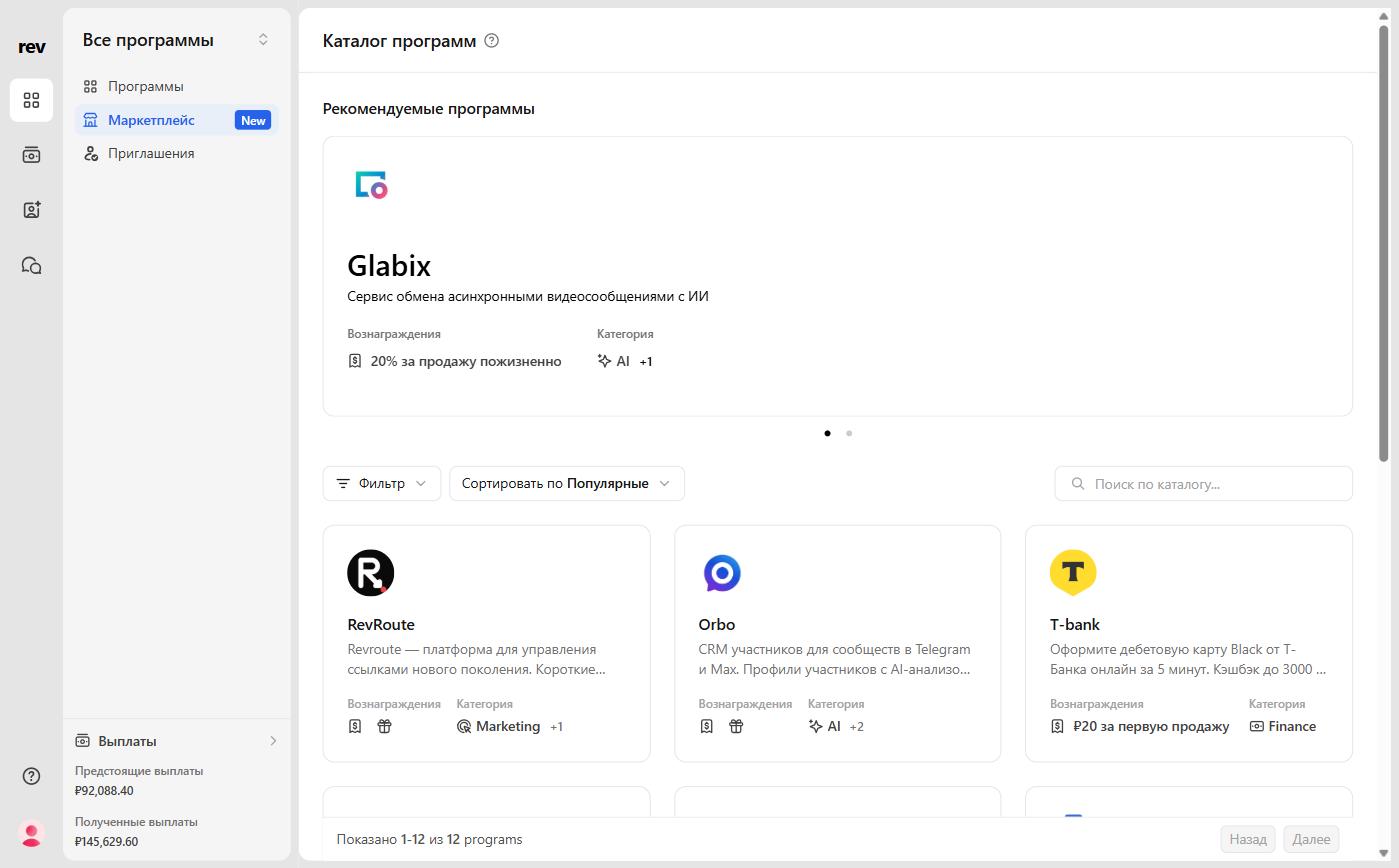Click the T-bank logo
Viewport: 1399px width, 868px height.
point(1073,573)
